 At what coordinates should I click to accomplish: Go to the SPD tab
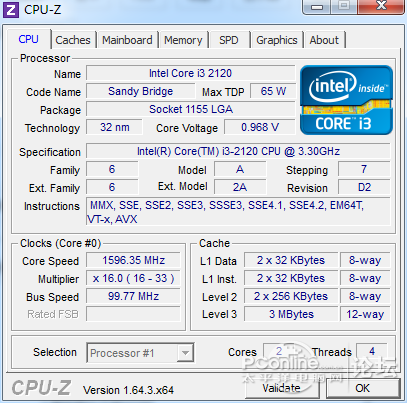click(x=229, y=40)
